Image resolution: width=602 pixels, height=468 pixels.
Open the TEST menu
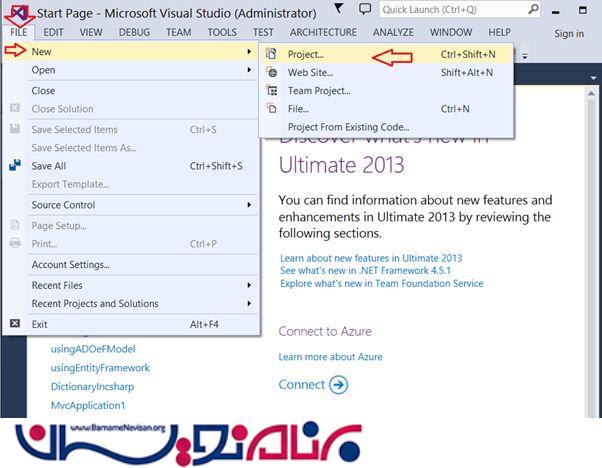tap(263, 32)
